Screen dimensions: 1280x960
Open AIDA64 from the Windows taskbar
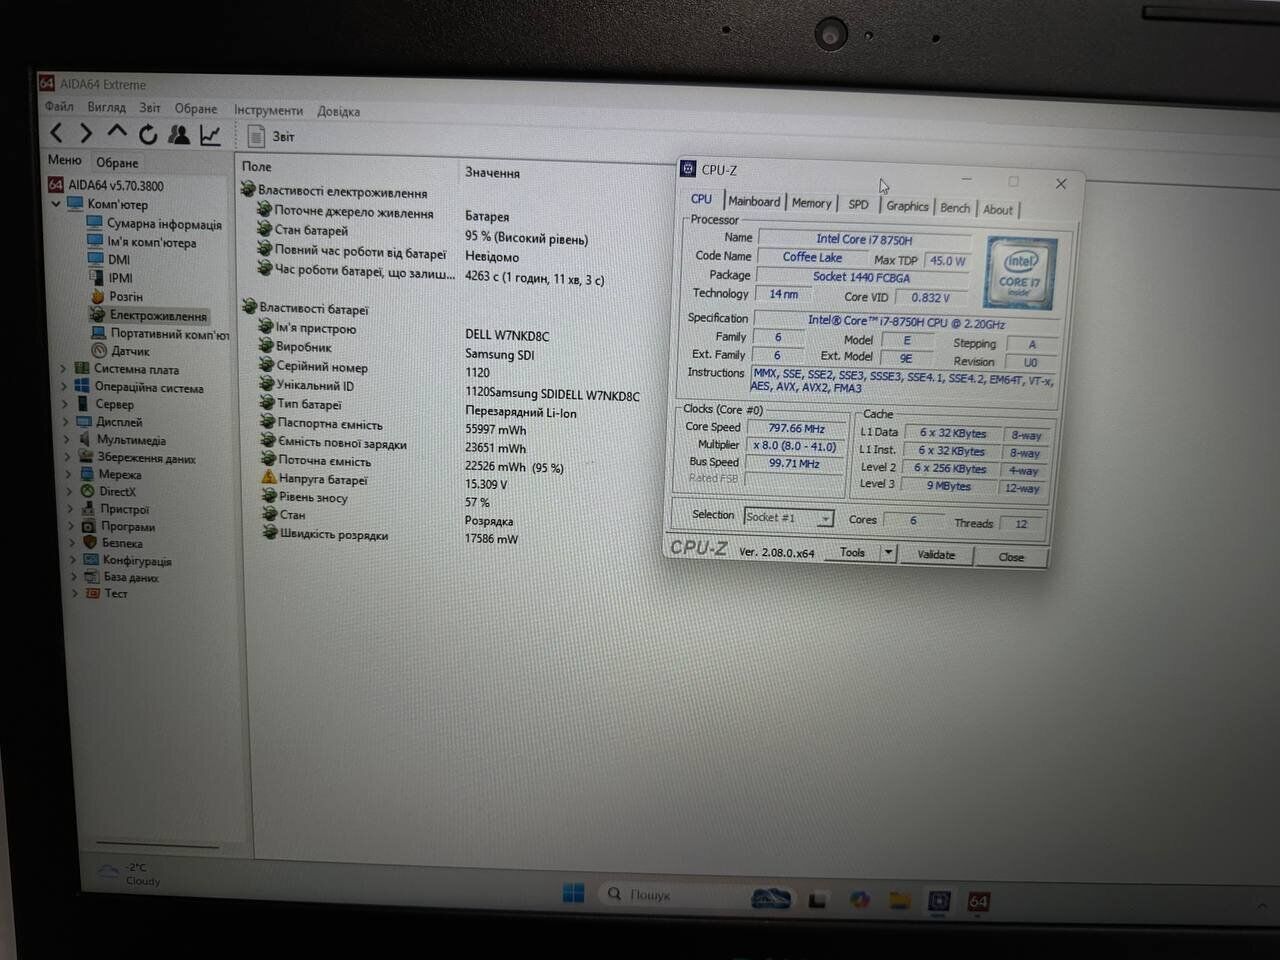[978, 902]
